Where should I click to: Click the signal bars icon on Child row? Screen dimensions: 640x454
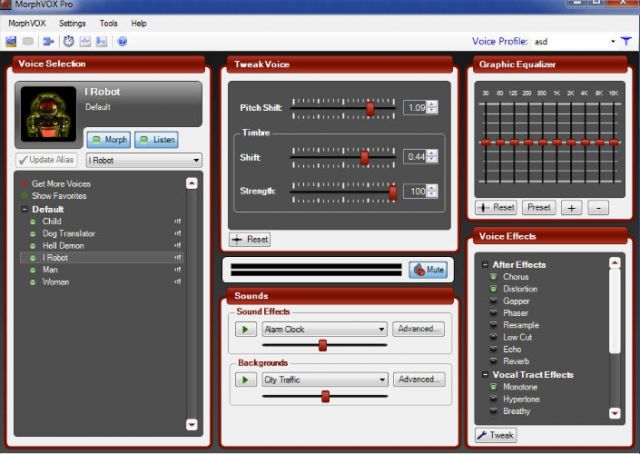[x=178, y=221]
